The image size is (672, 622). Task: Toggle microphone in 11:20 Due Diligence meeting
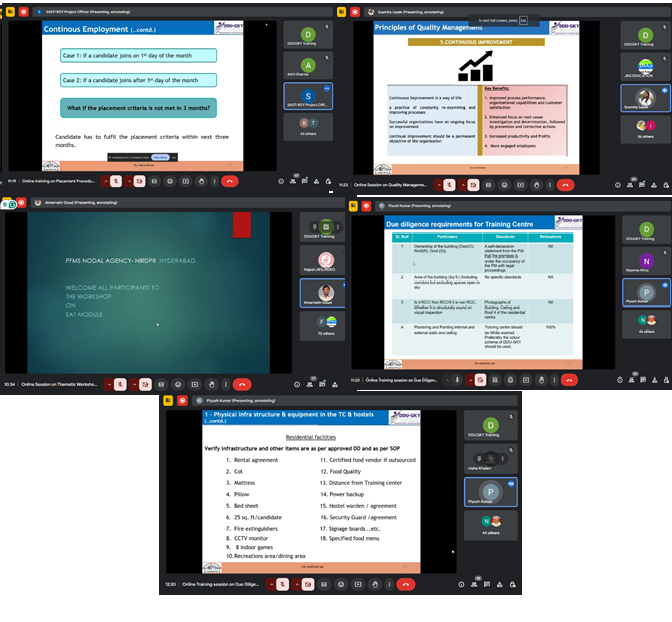pyautogui.click(x=457, y=380)
